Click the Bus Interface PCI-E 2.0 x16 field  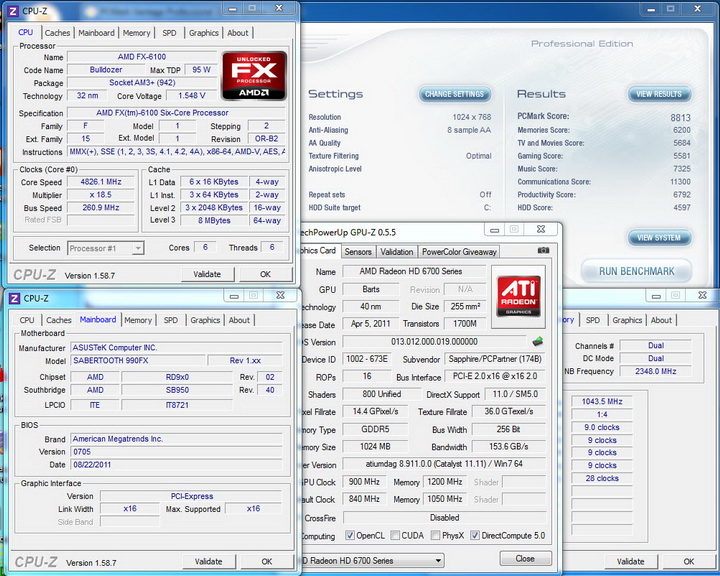[495, 376]
